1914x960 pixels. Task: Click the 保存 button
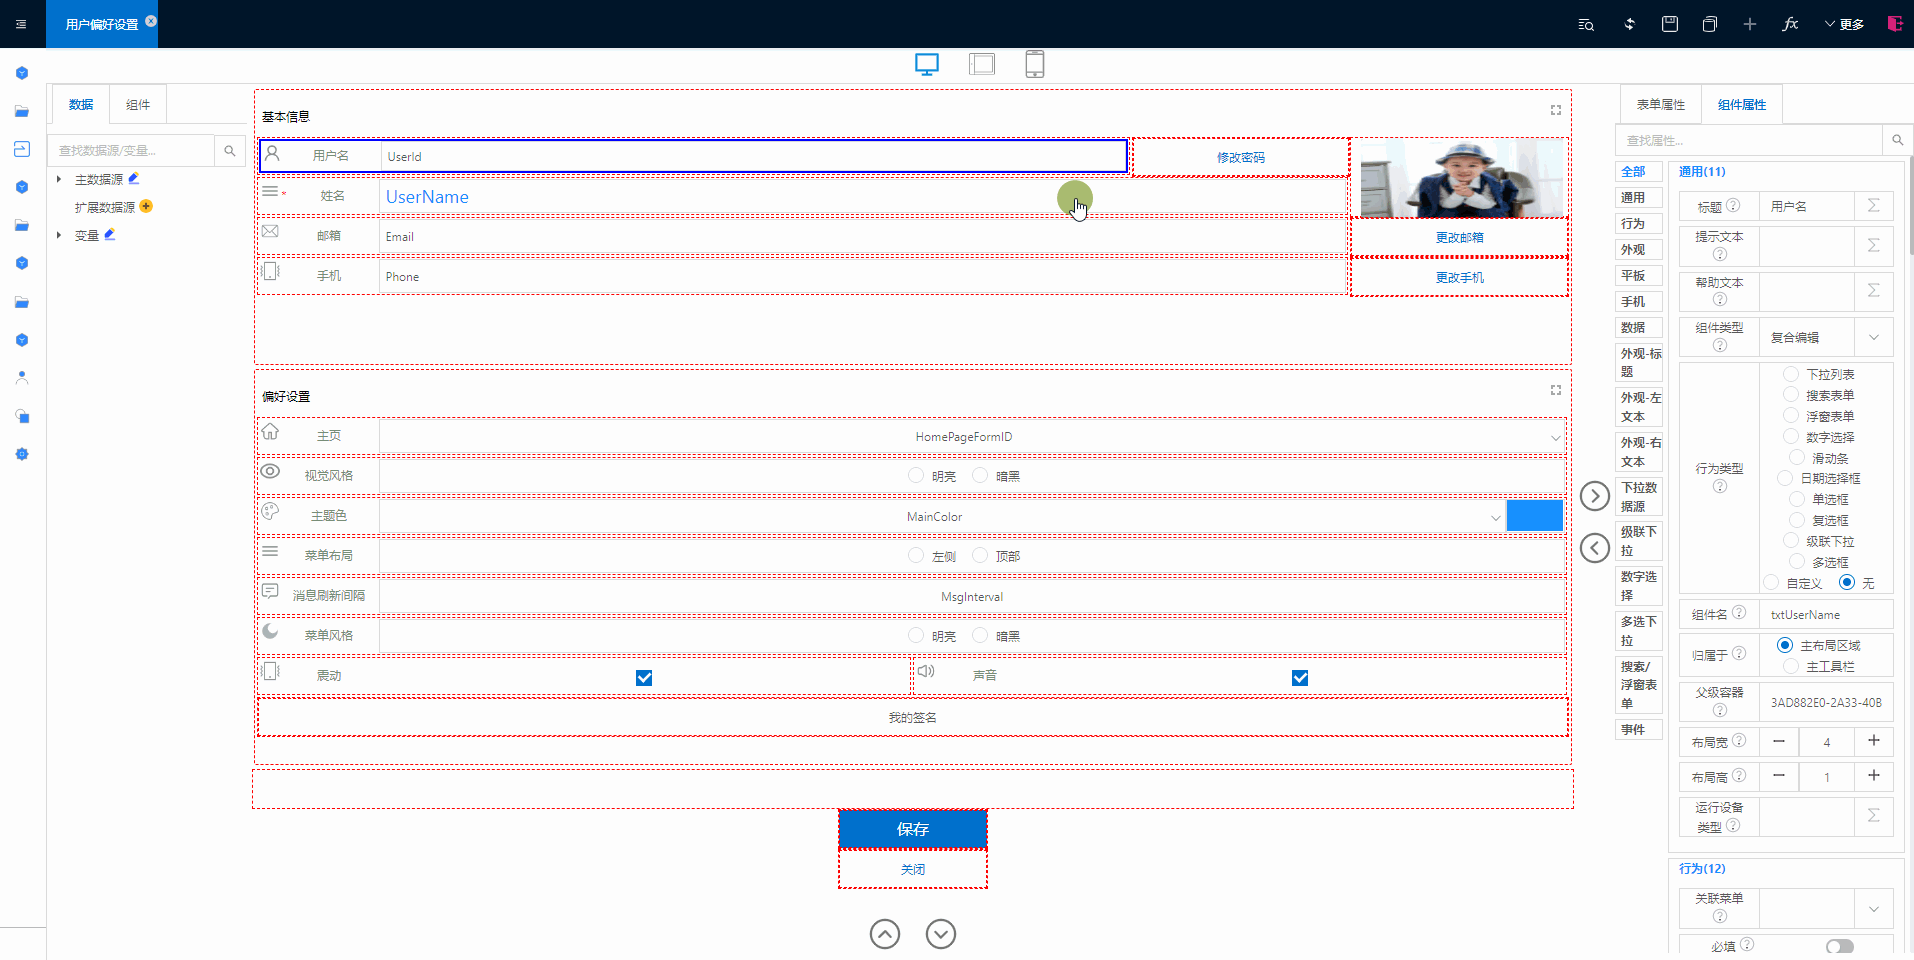click(913, 829)
